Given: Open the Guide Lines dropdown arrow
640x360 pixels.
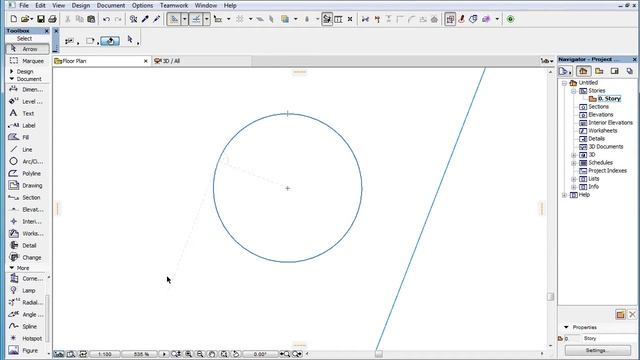Looking at the screenshot, I should pos(184,19).
